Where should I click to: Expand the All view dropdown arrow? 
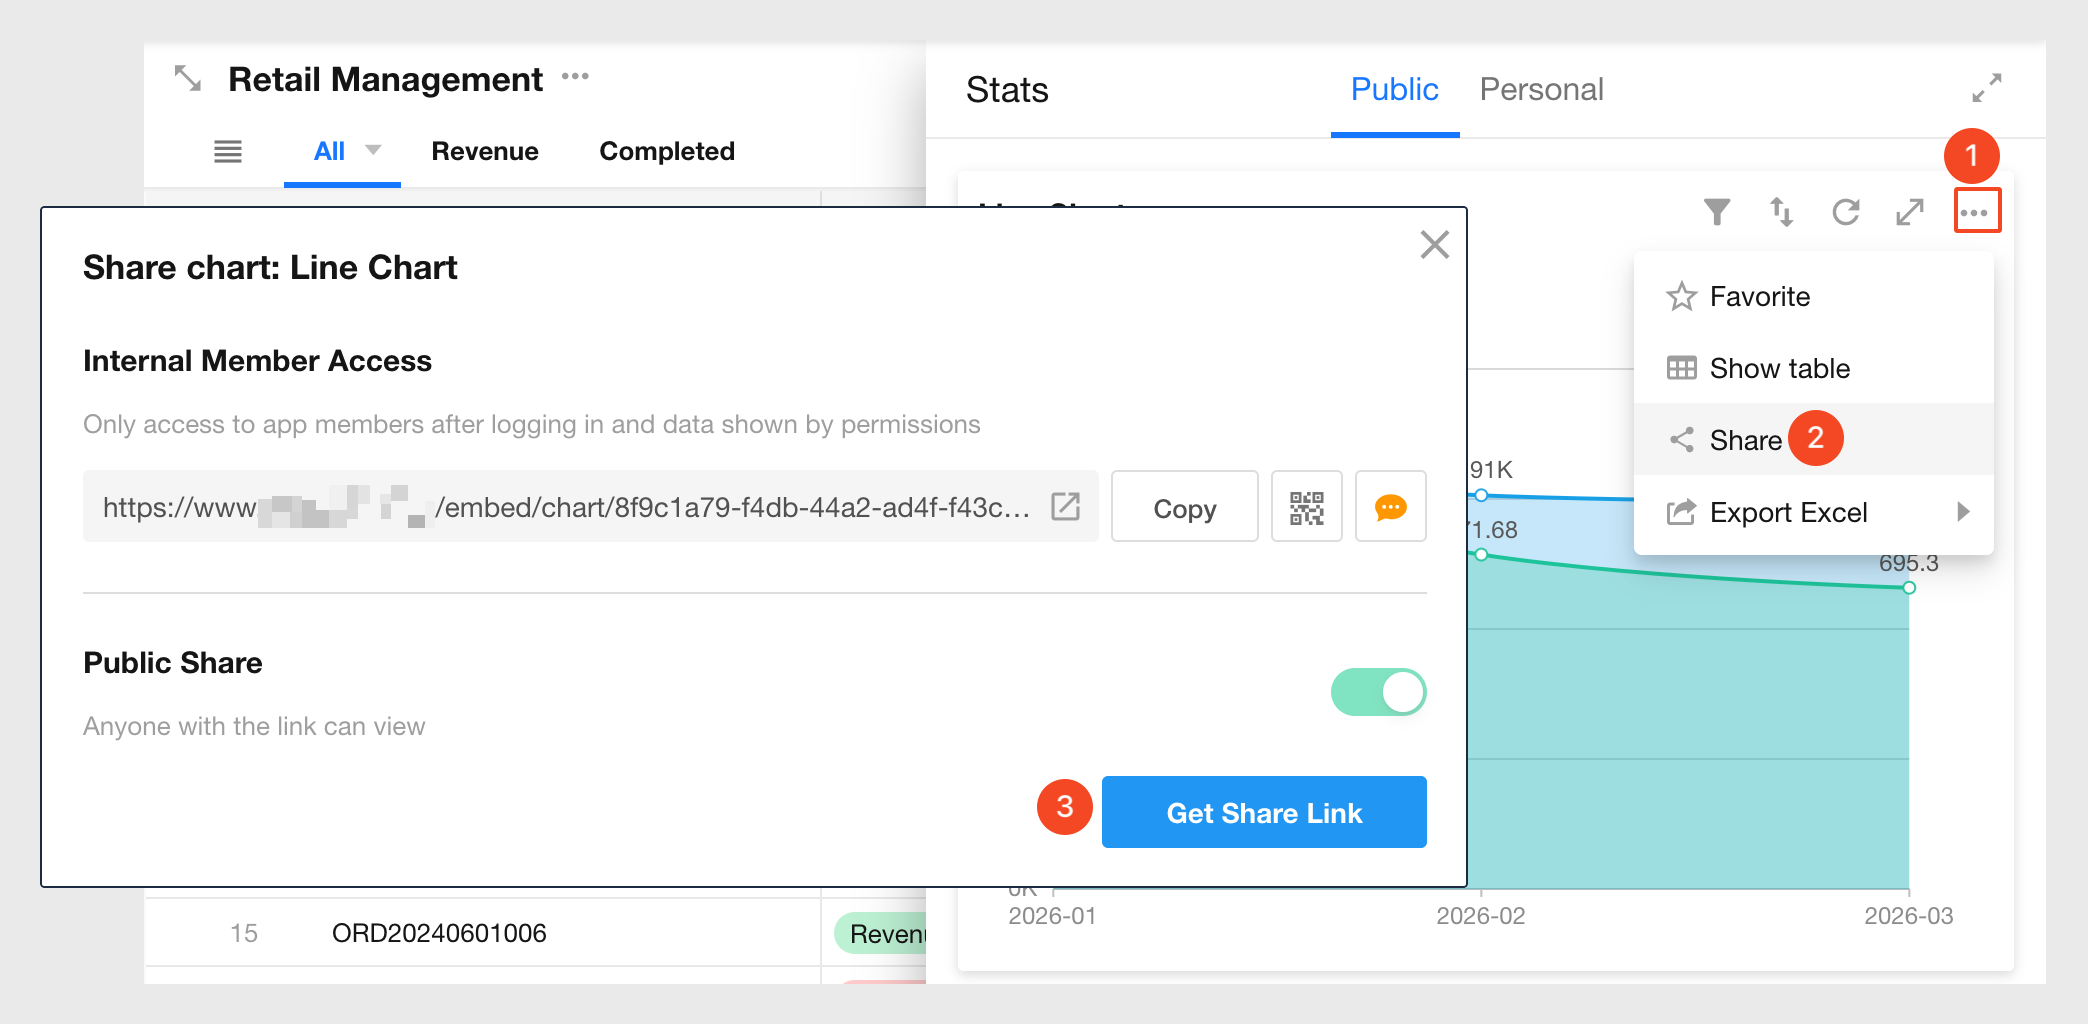tap(373, 150)
